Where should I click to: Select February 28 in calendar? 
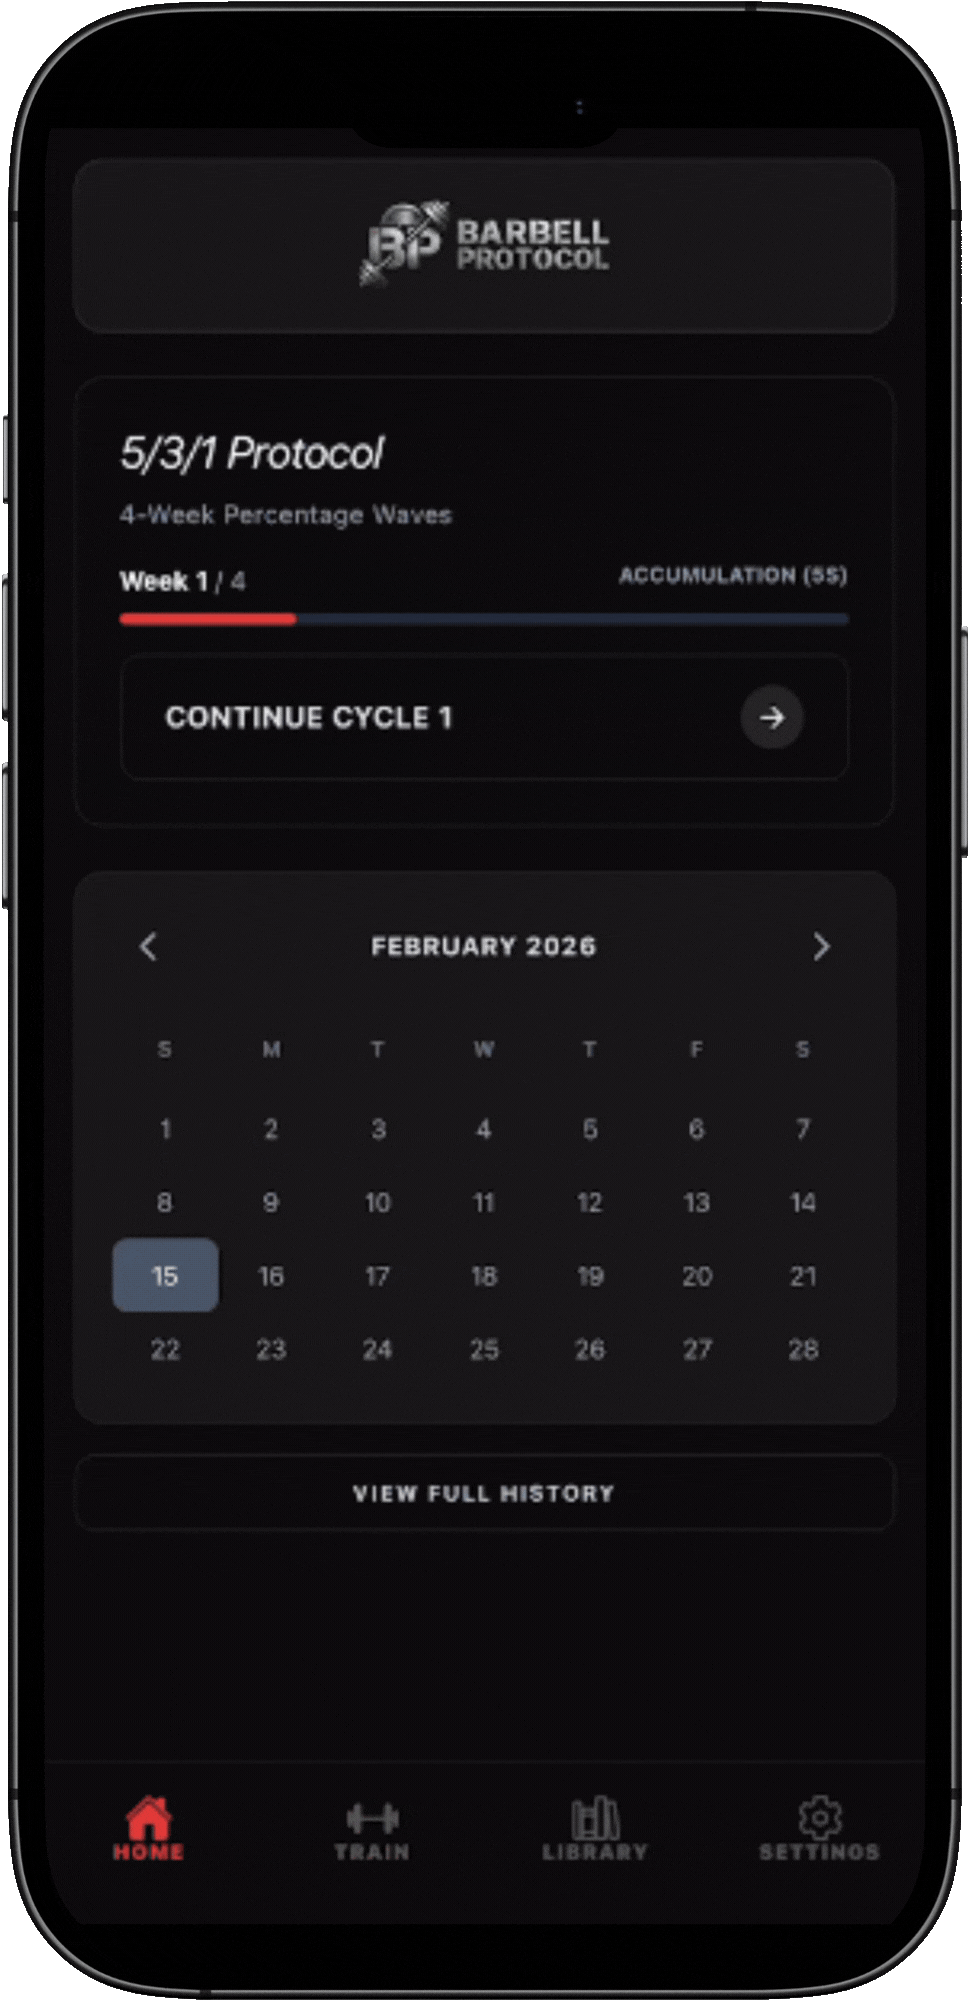(x=803, y=1349)
